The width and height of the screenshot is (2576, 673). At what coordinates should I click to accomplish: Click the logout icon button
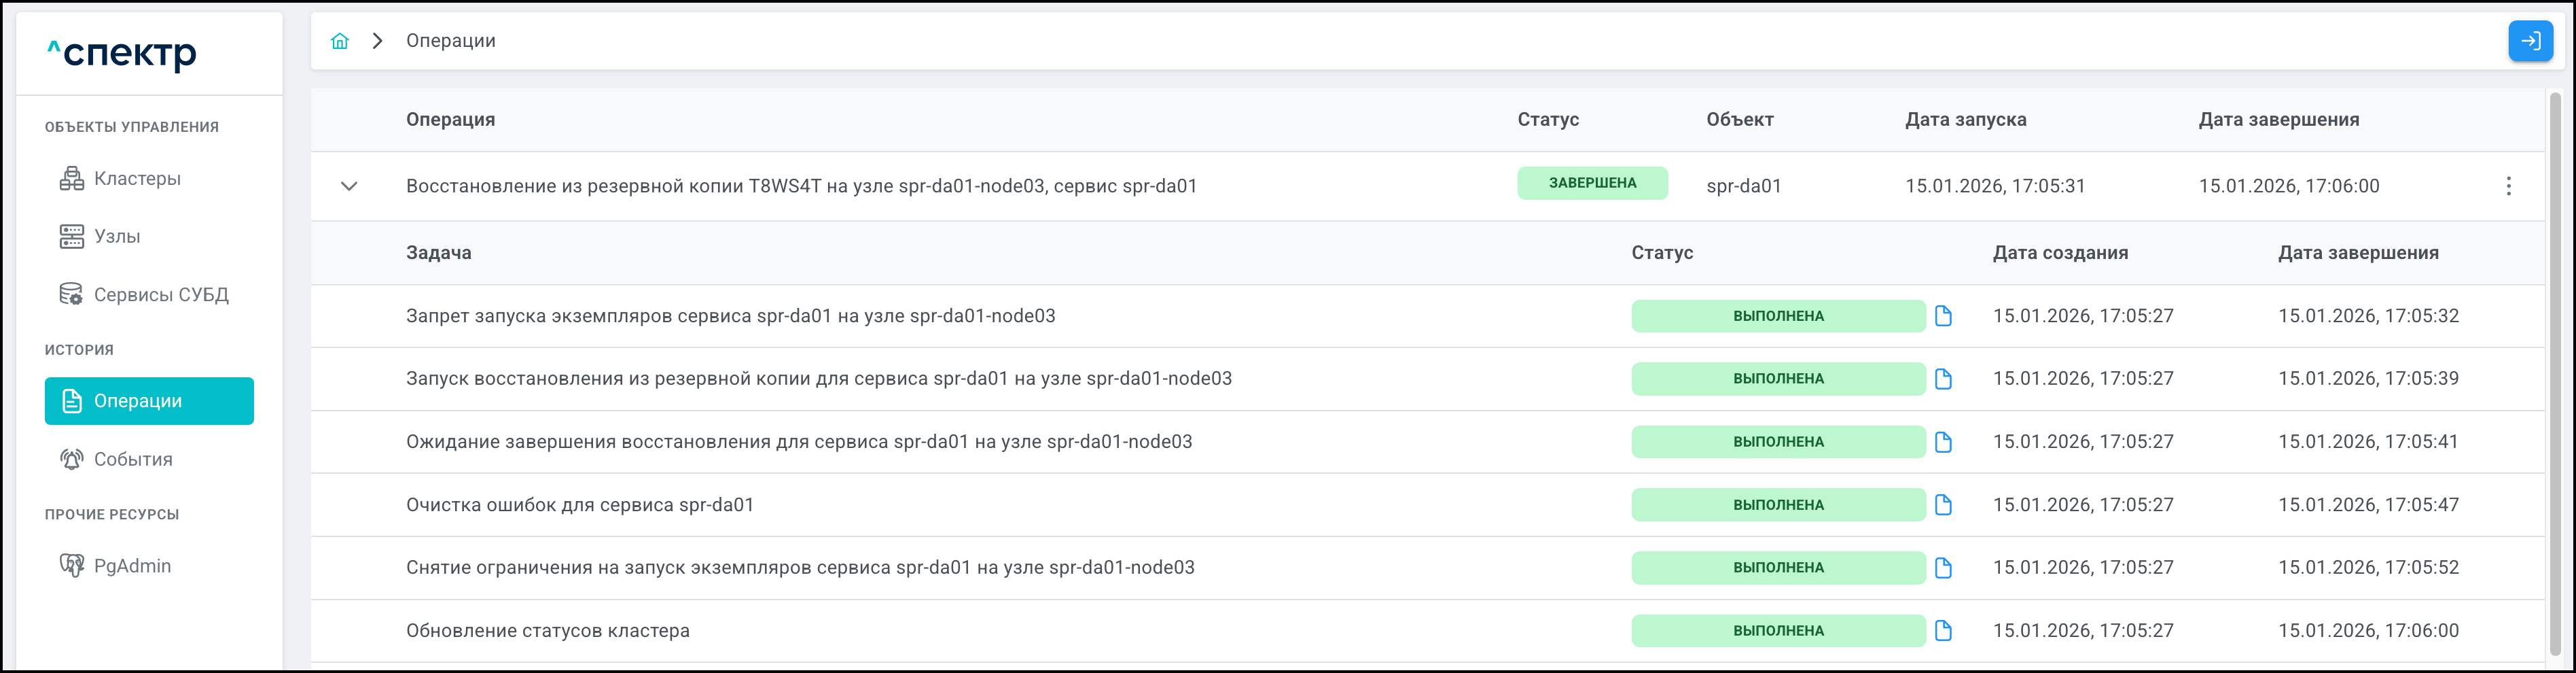pos(2530,41)
